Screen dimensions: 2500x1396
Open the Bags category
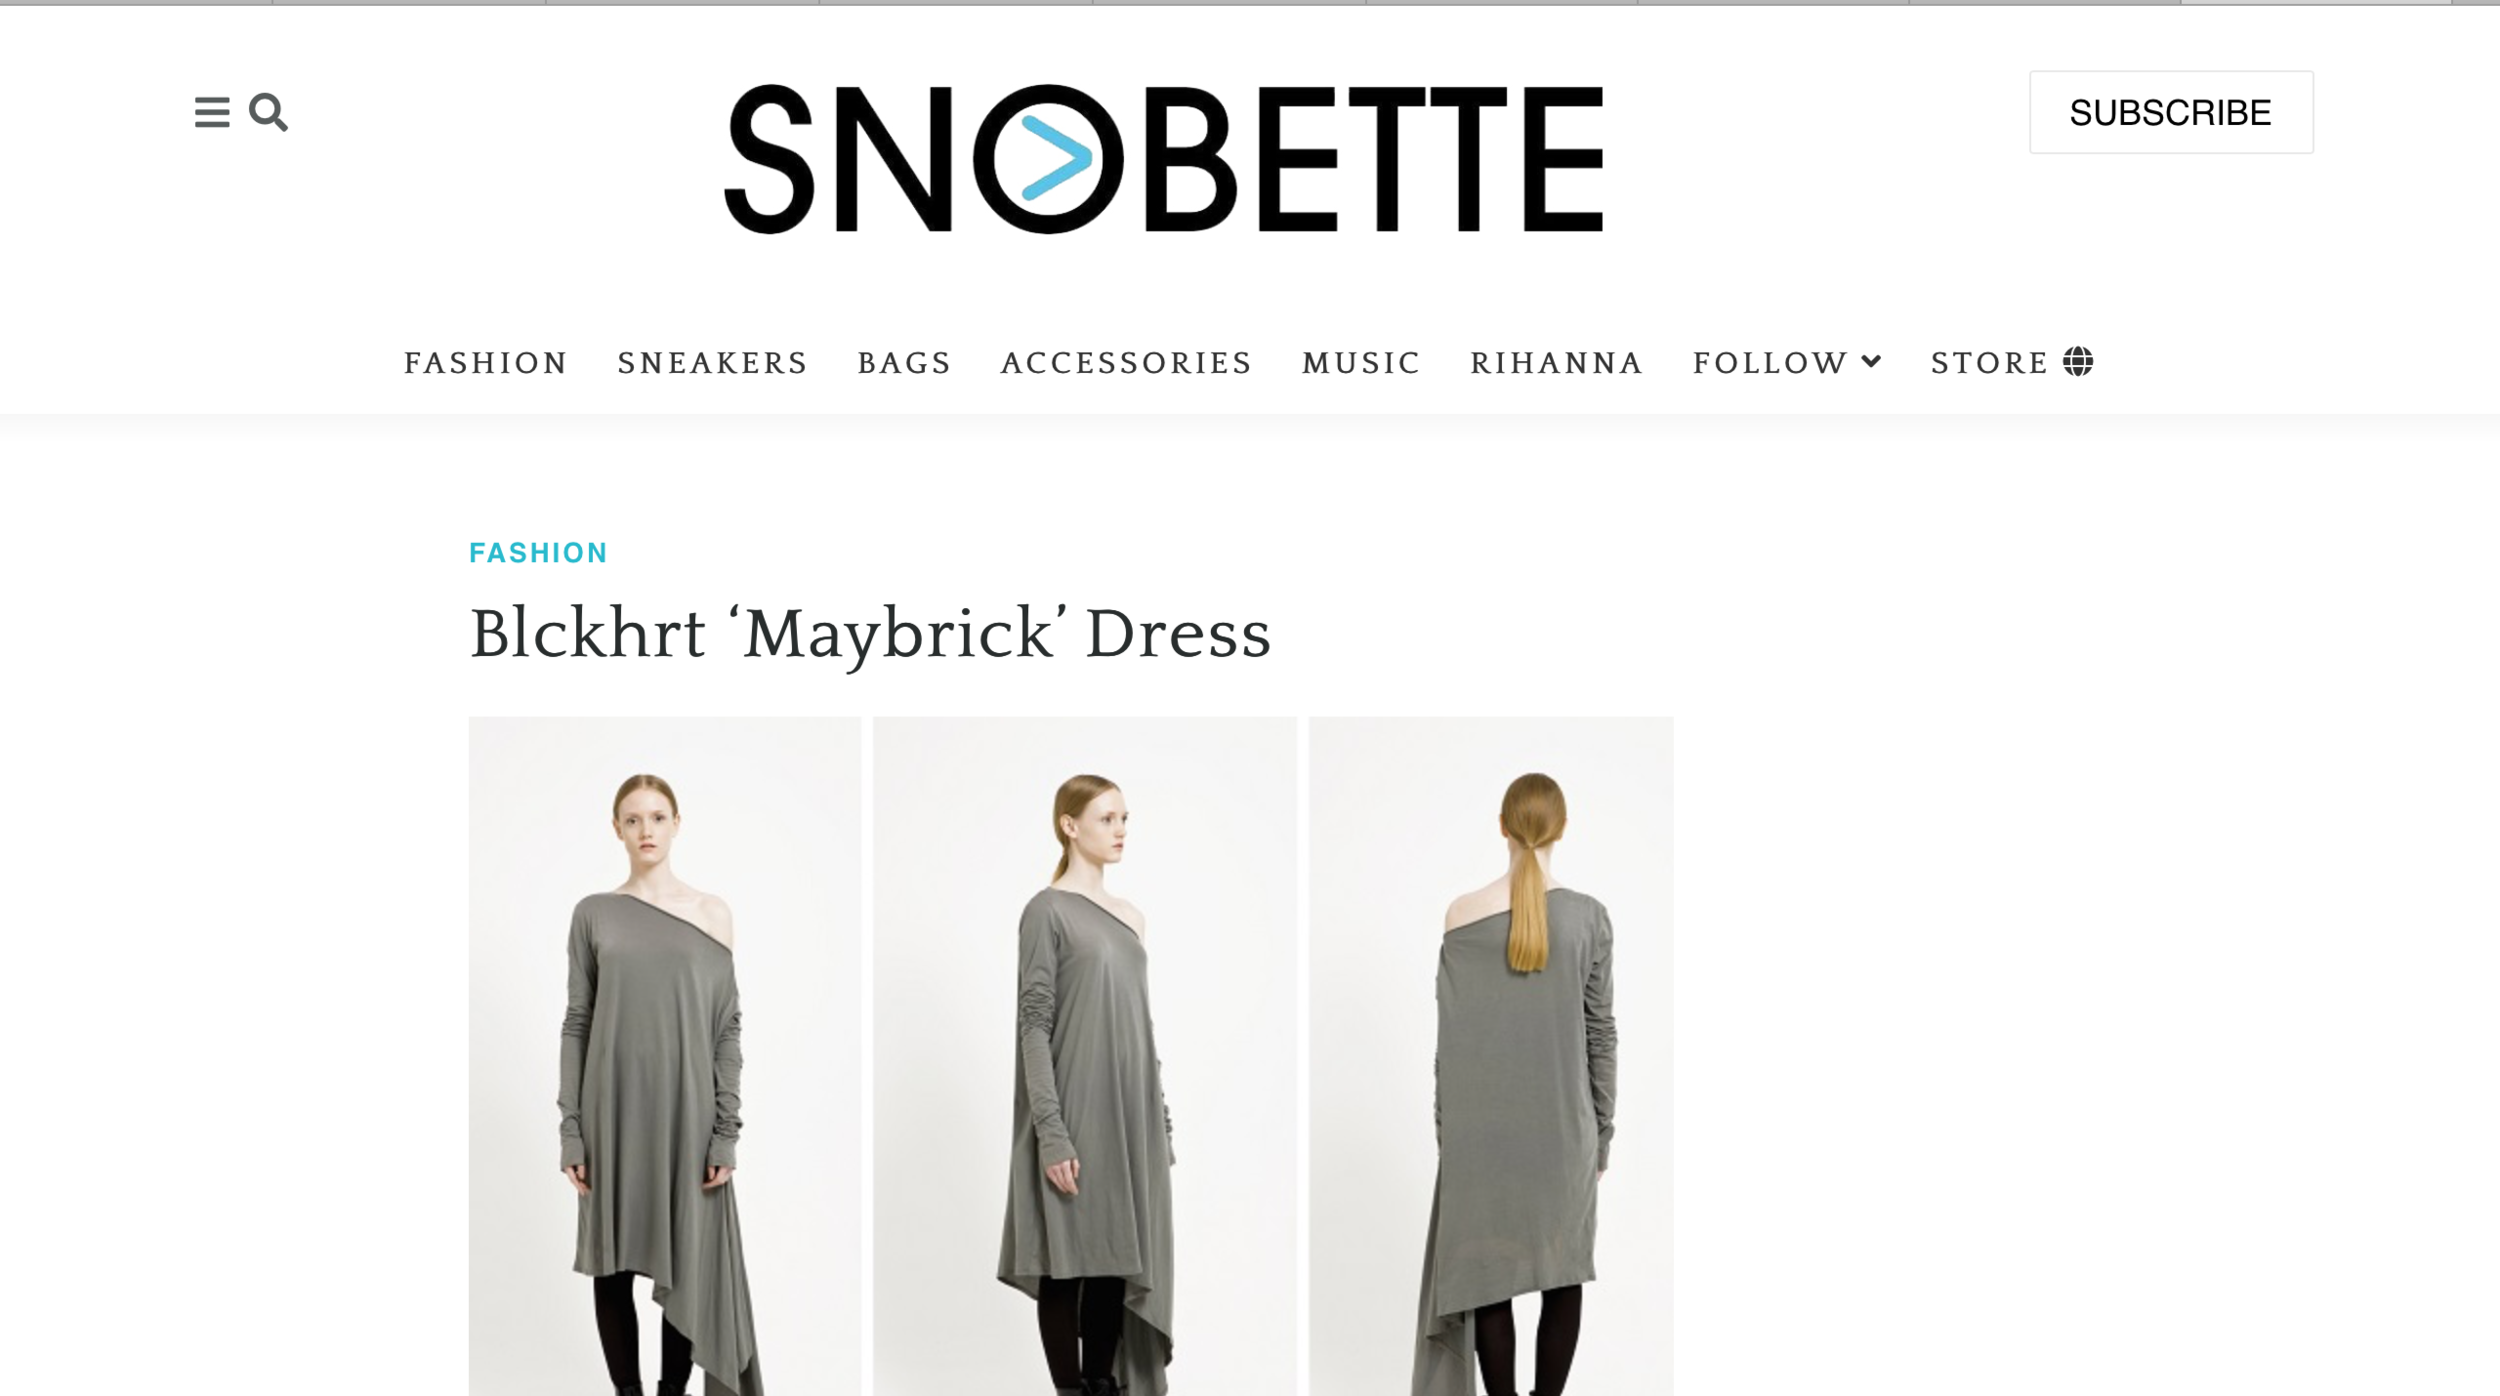[x=904, y=362]
